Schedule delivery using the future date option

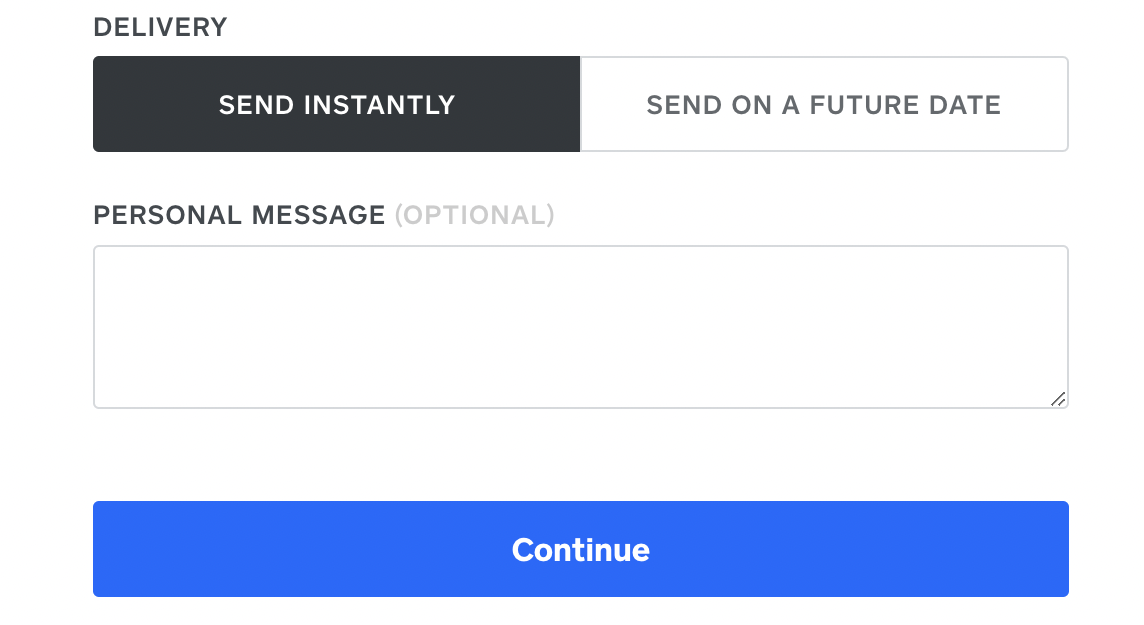coord(824,104)
